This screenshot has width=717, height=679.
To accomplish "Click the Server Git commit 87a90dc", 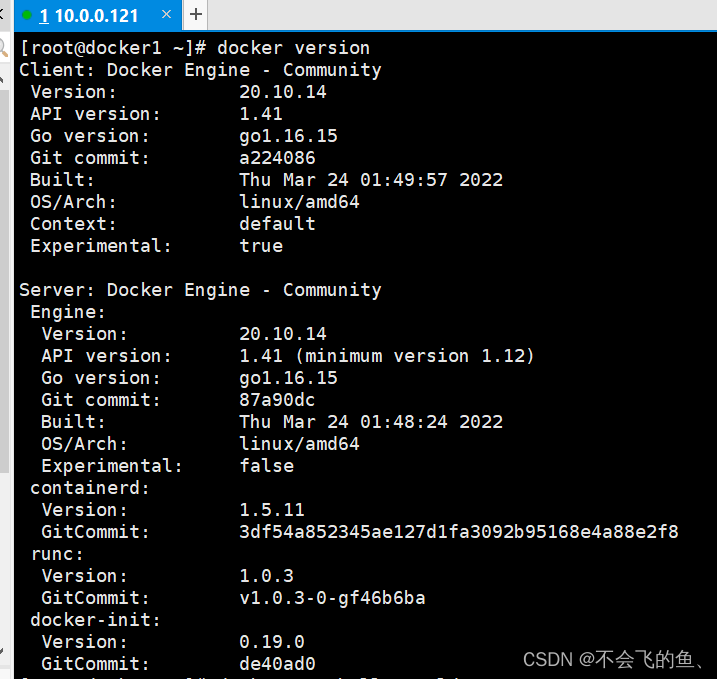I will 277,400.
